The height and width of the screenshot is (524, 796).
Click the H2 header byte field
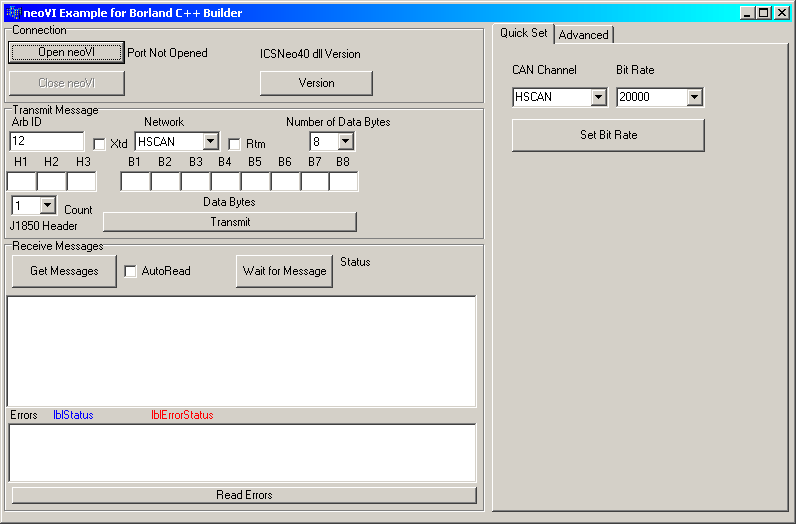click(x=51, y=181)
